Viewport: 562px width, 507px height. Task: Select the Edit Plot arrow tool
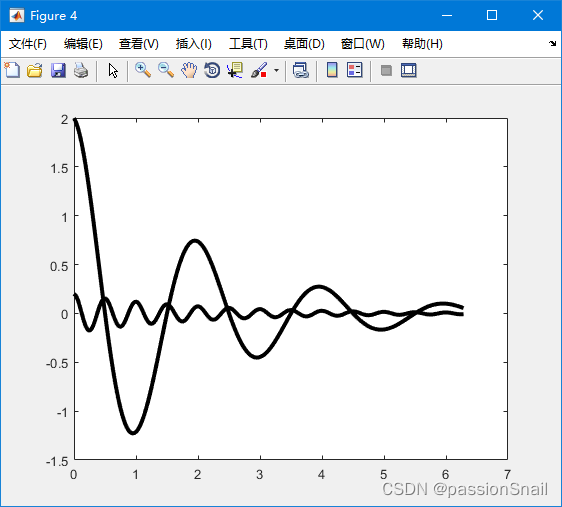coord(113,71)
